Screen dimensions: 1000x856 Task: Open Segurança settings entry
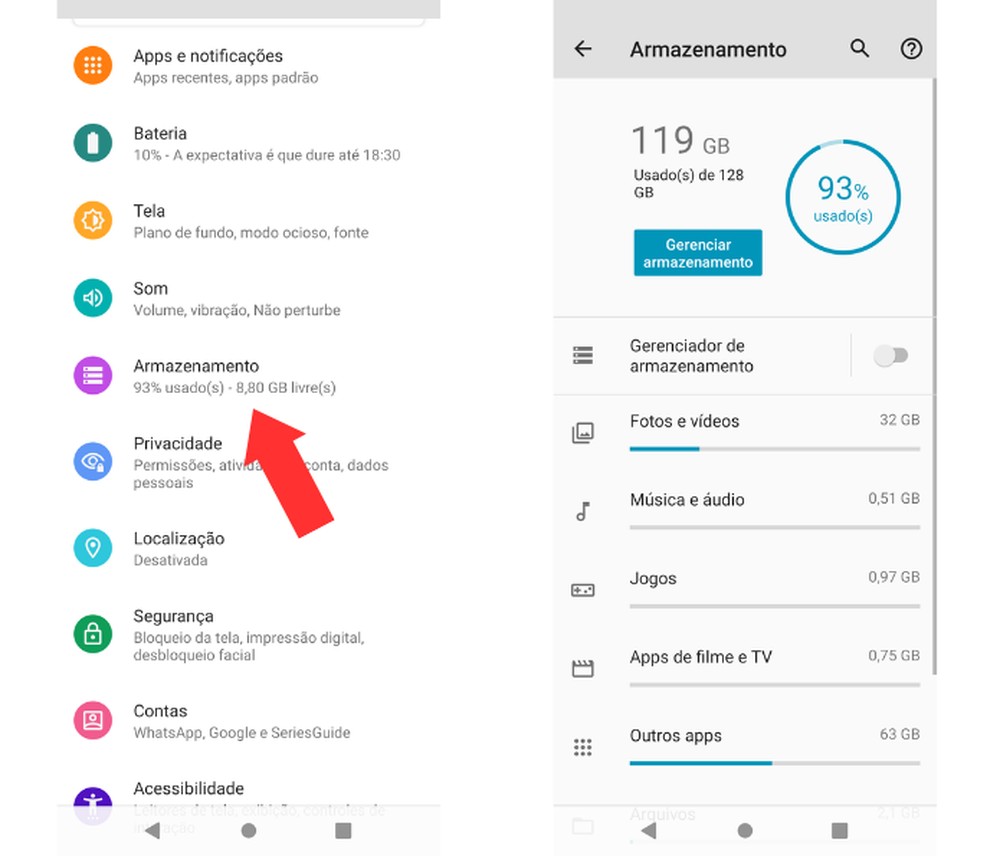point(249,635)
